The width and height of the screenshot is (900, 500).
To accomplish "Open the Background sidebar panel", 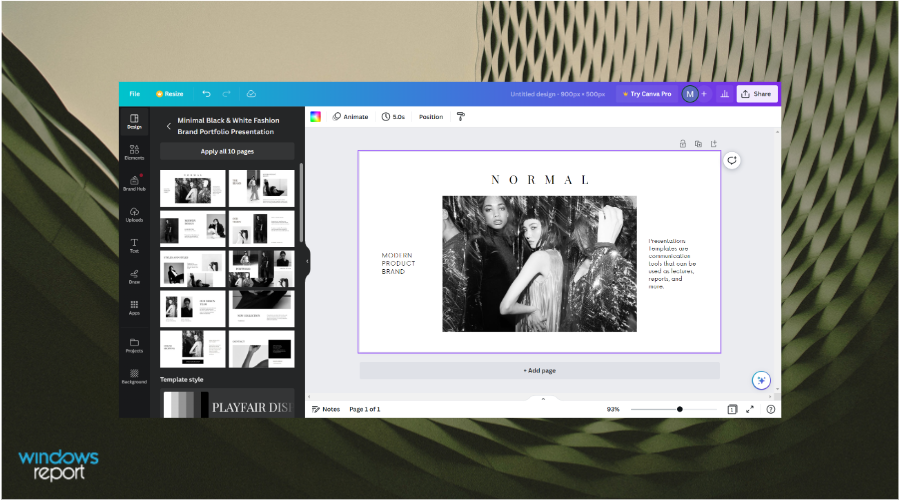I will point(134,377).
